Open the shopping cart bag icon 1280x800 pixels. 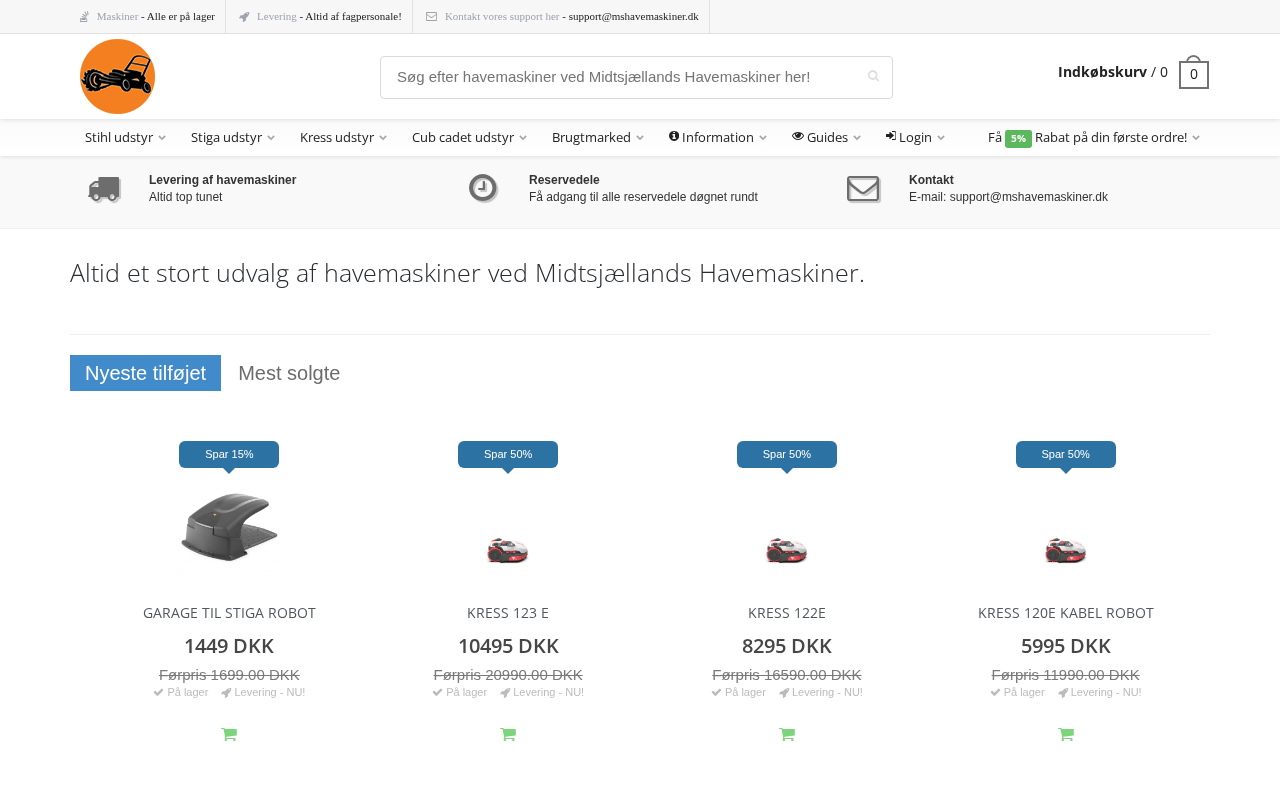(x=1193, y=73)
